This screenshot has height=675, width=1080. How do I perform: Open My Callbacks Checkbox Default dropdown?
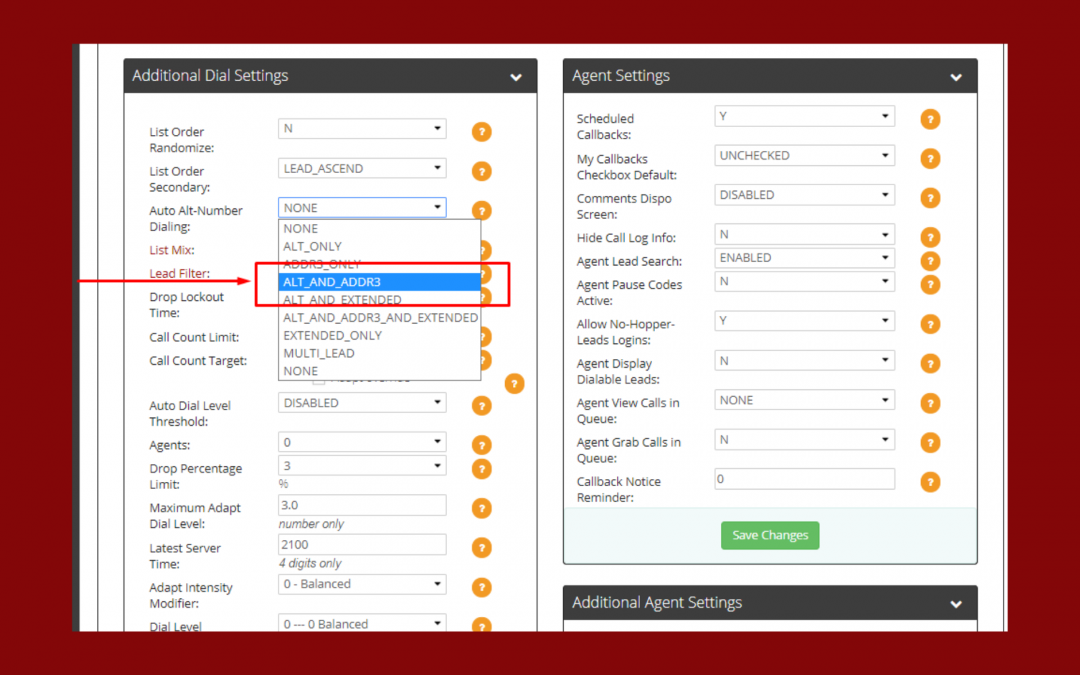click(804, 156)
